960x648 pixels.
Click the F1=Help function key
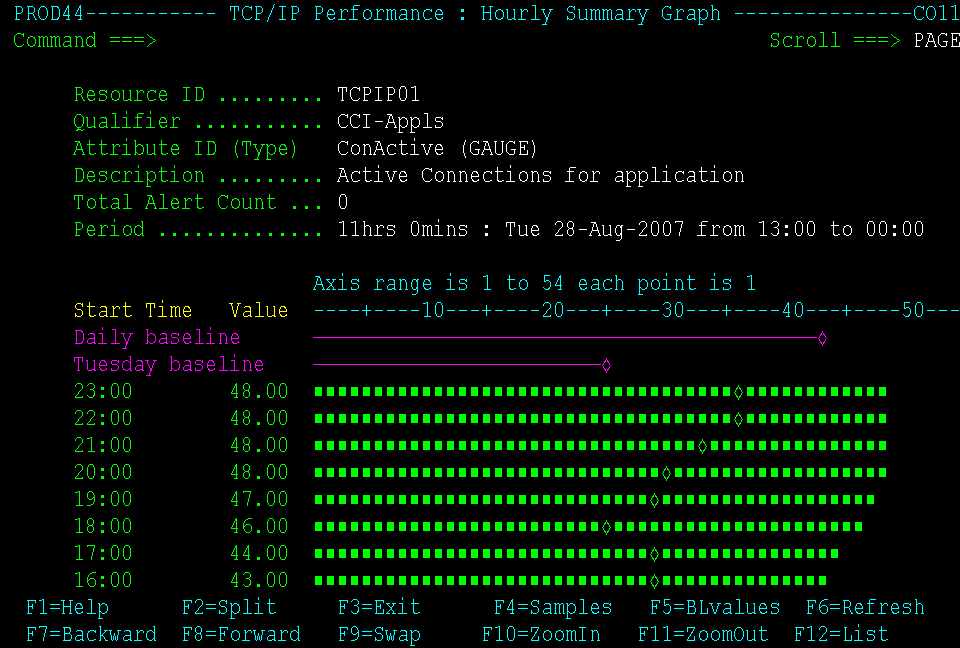pyautogui.click(x=67, y=608)
